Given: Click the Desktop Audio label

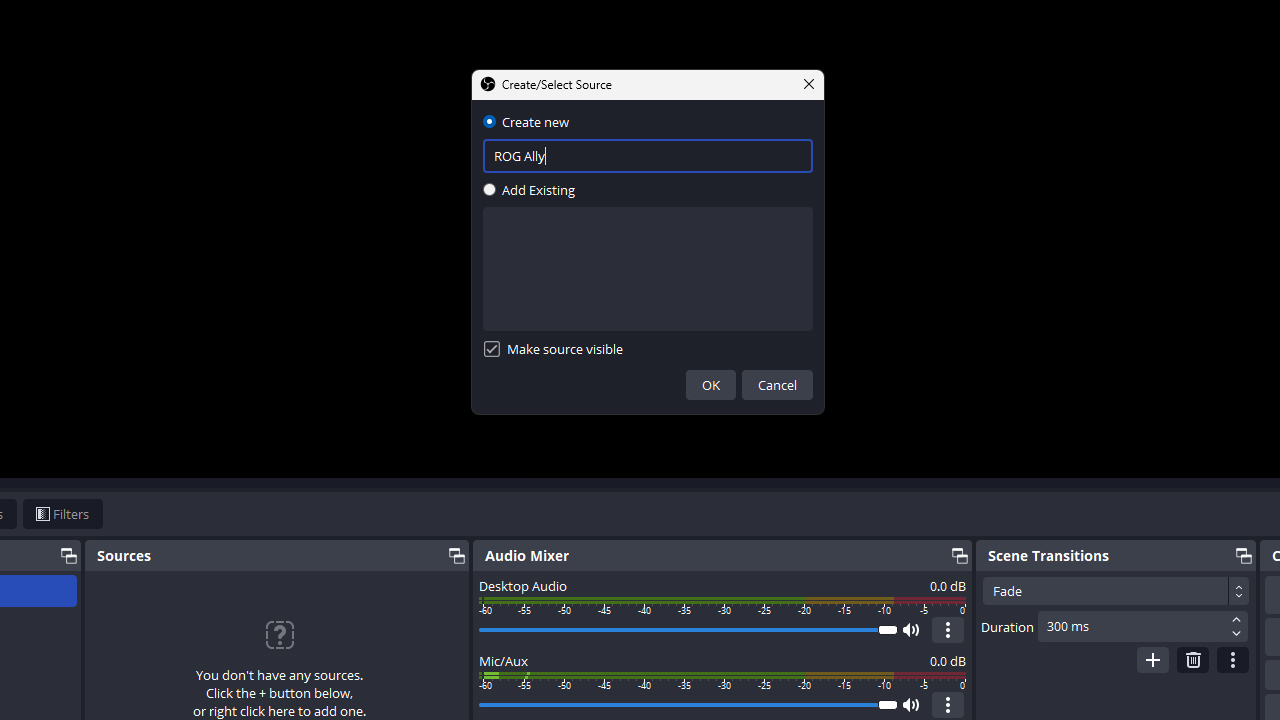Looking at the screenshot, I should (523, 586).
